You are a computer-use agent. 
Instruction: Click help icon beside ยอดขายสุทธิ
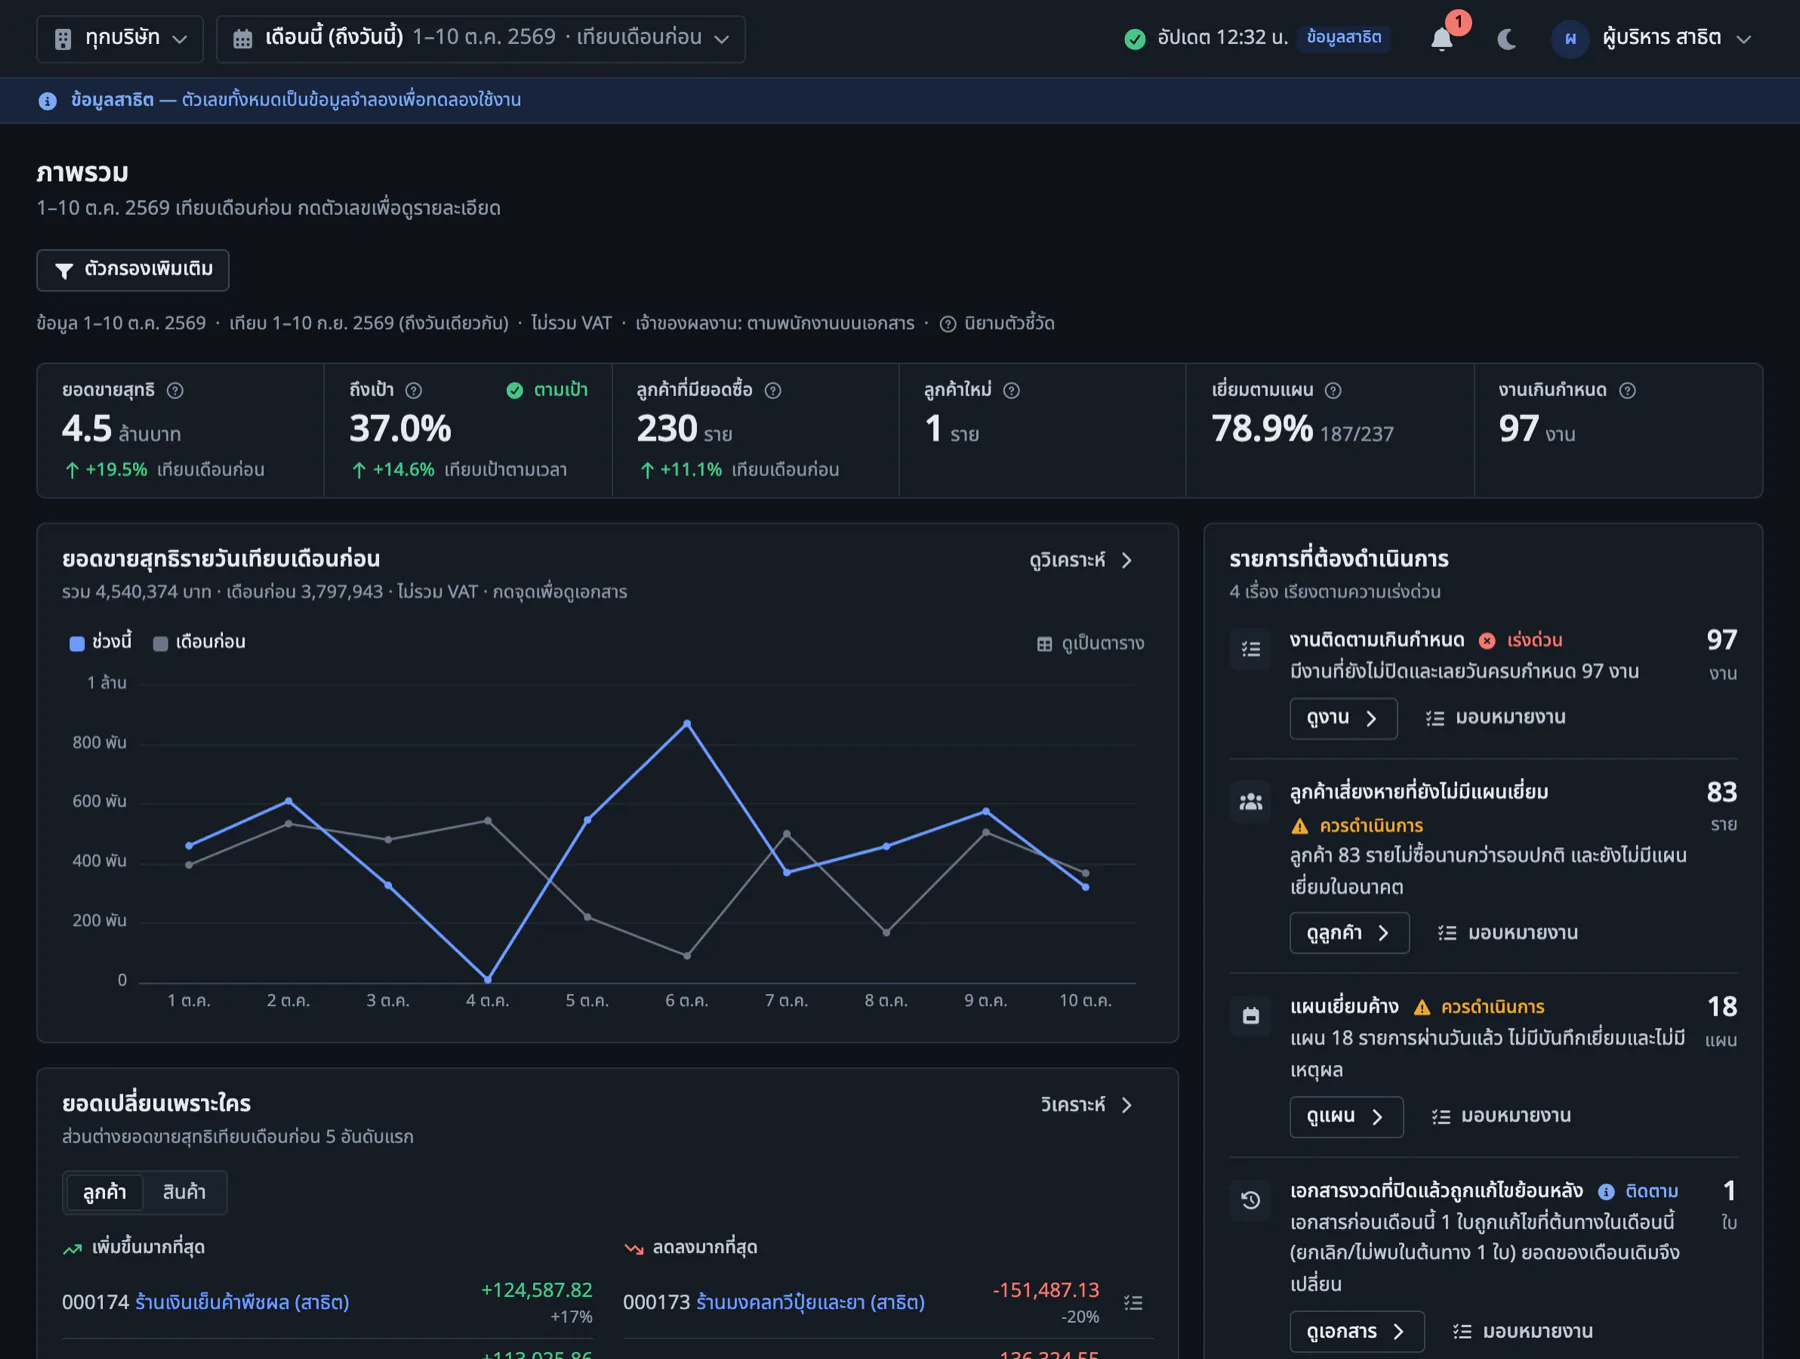175,390
